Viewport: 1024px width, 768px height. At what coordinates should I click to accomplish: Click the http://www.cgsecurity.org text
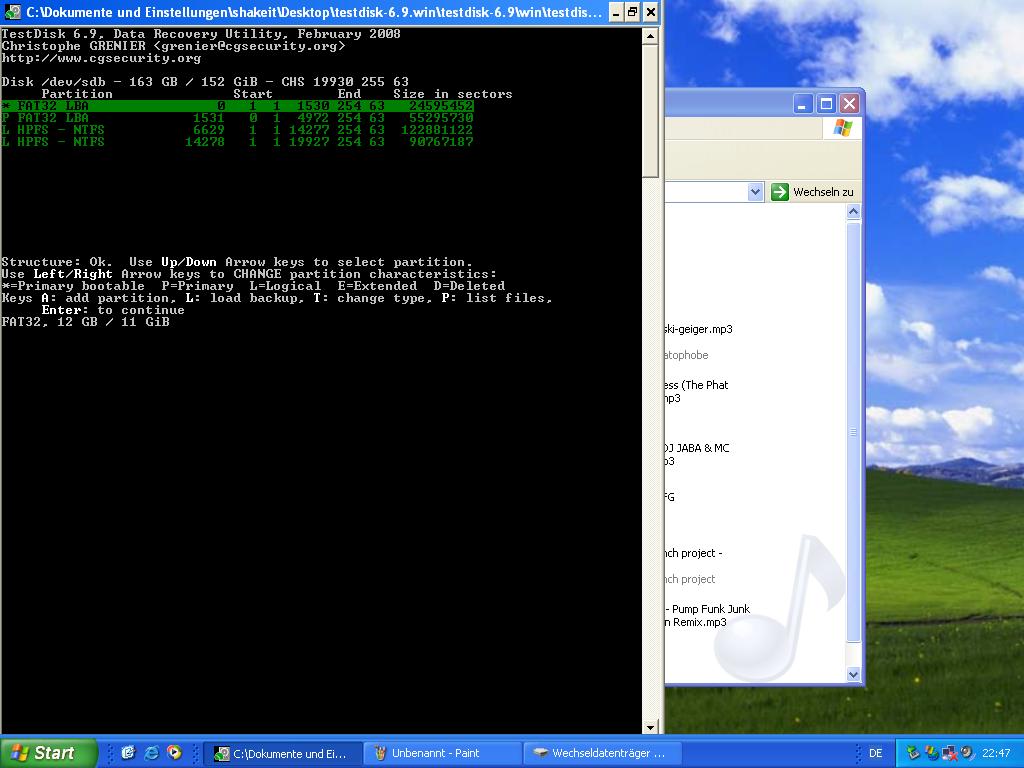[x=101, y=58]
